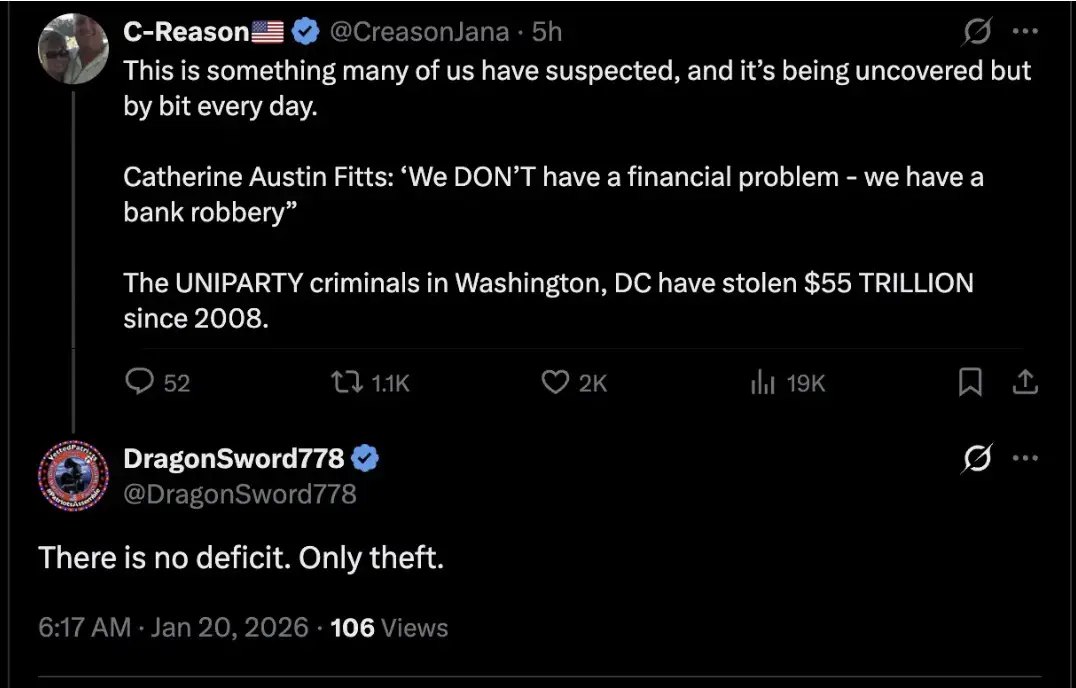Open C-Reason's profile picture

tap(73, 48)
